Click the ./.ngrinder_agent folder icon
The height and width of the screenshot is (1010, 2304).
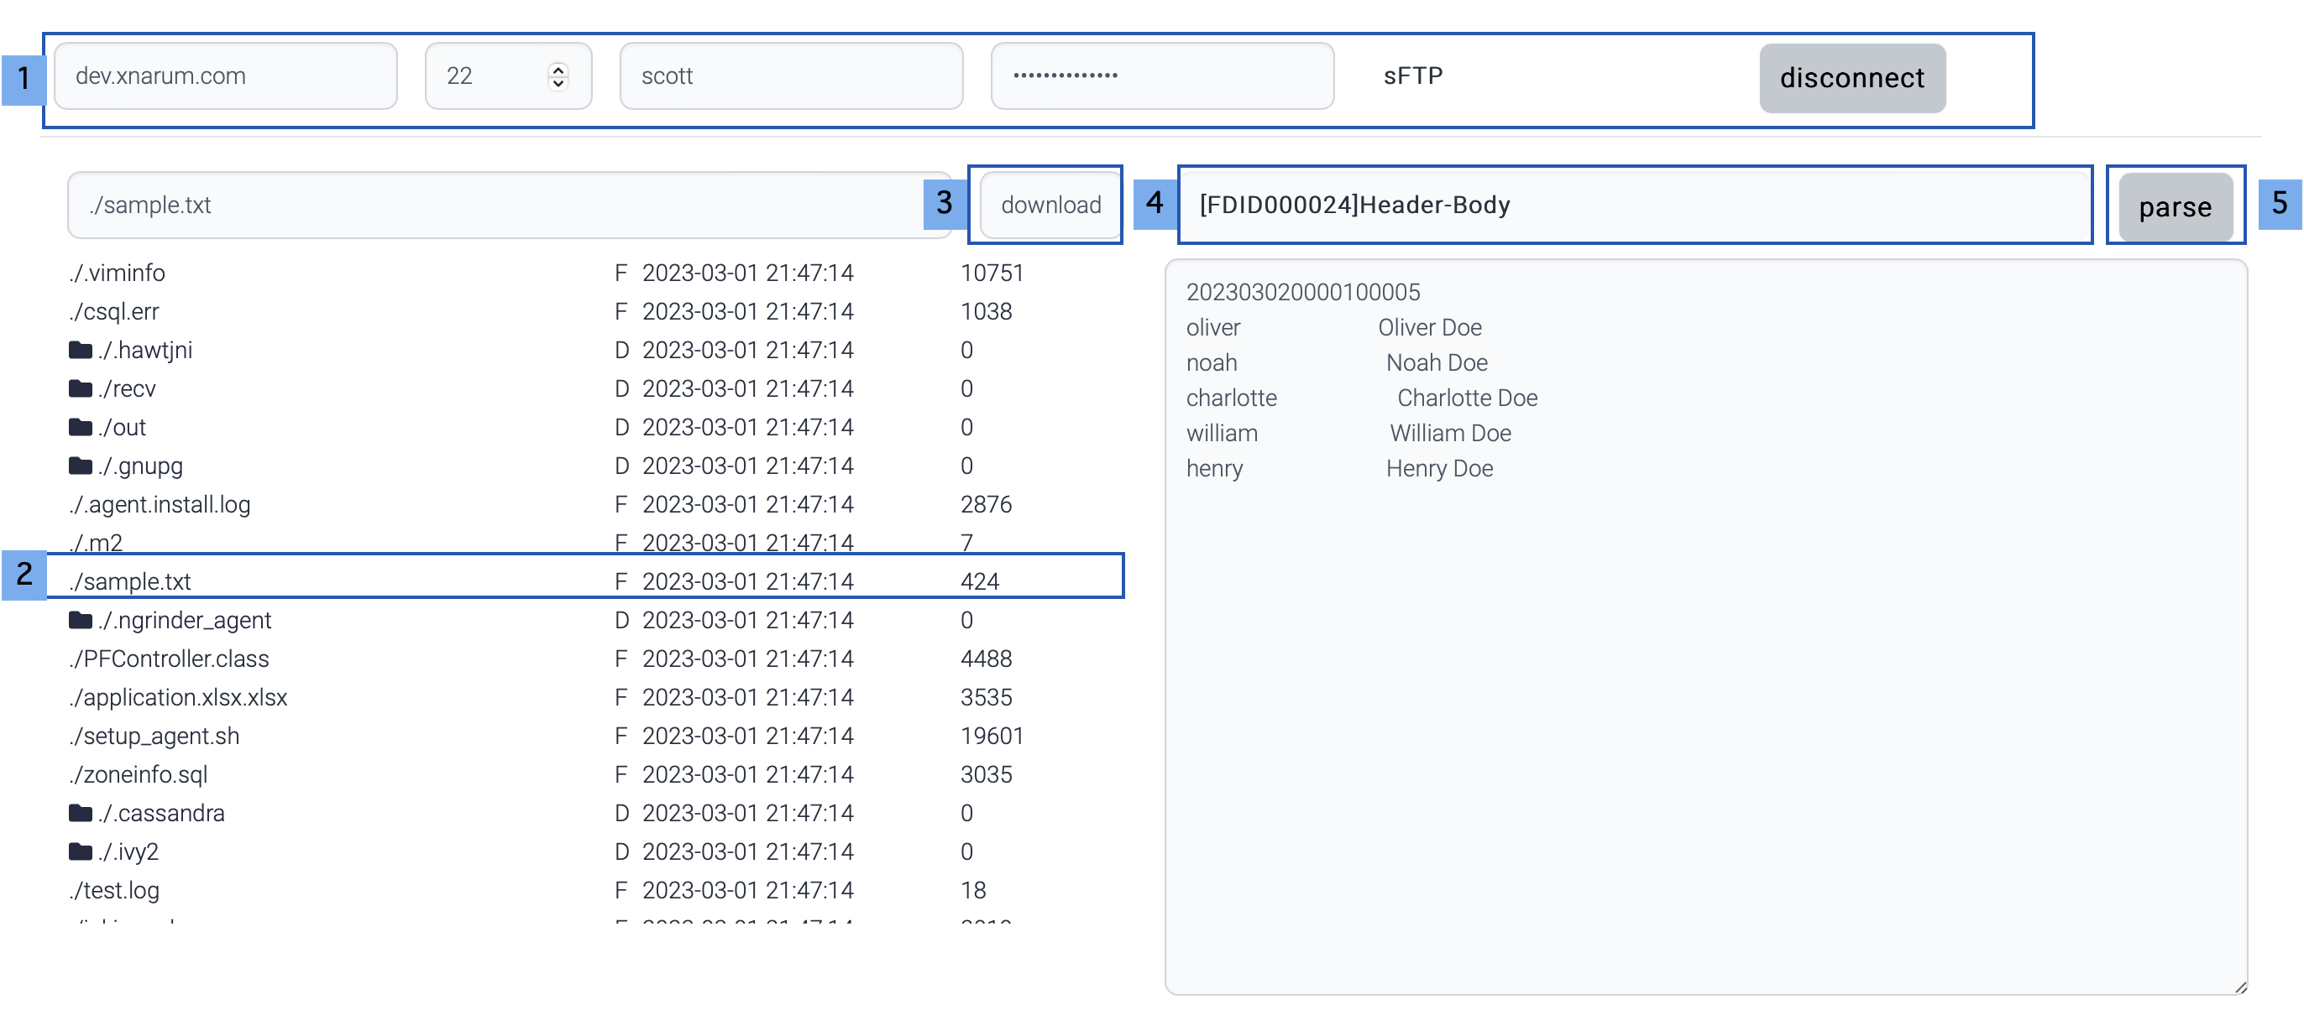tap(80, 620)
